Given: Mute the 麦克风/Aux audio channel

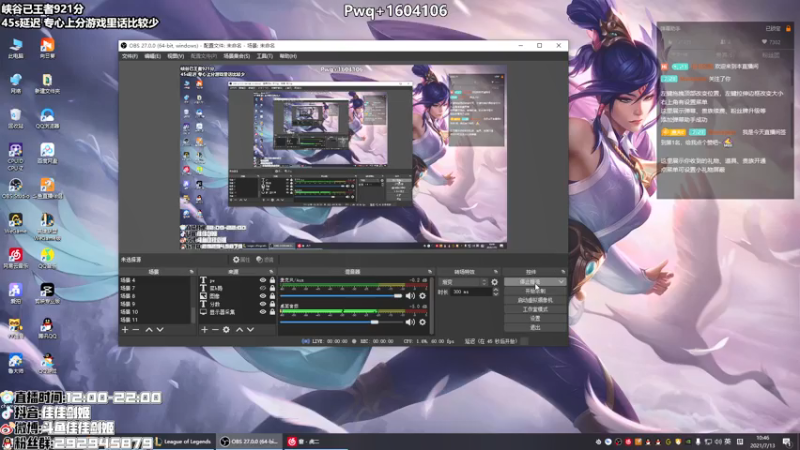Looking at the screenshot, I should coord(410,296).
